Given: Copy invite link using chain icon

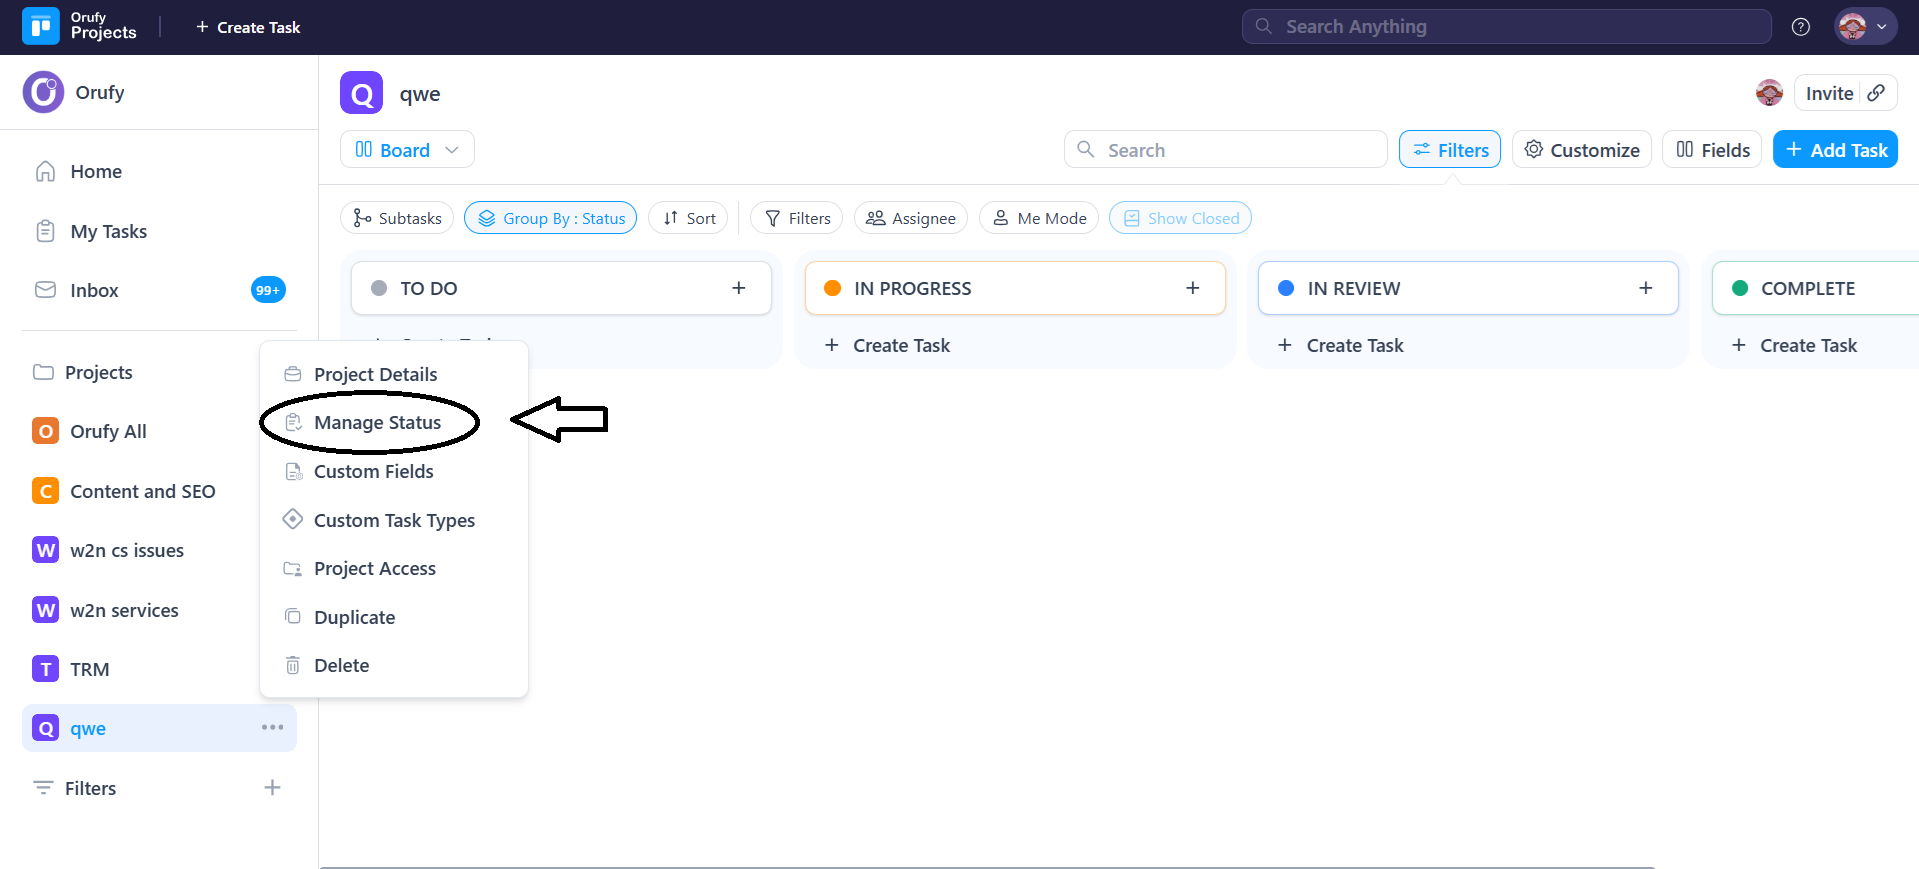Looking at the screenshot, I should [1877, 93].
